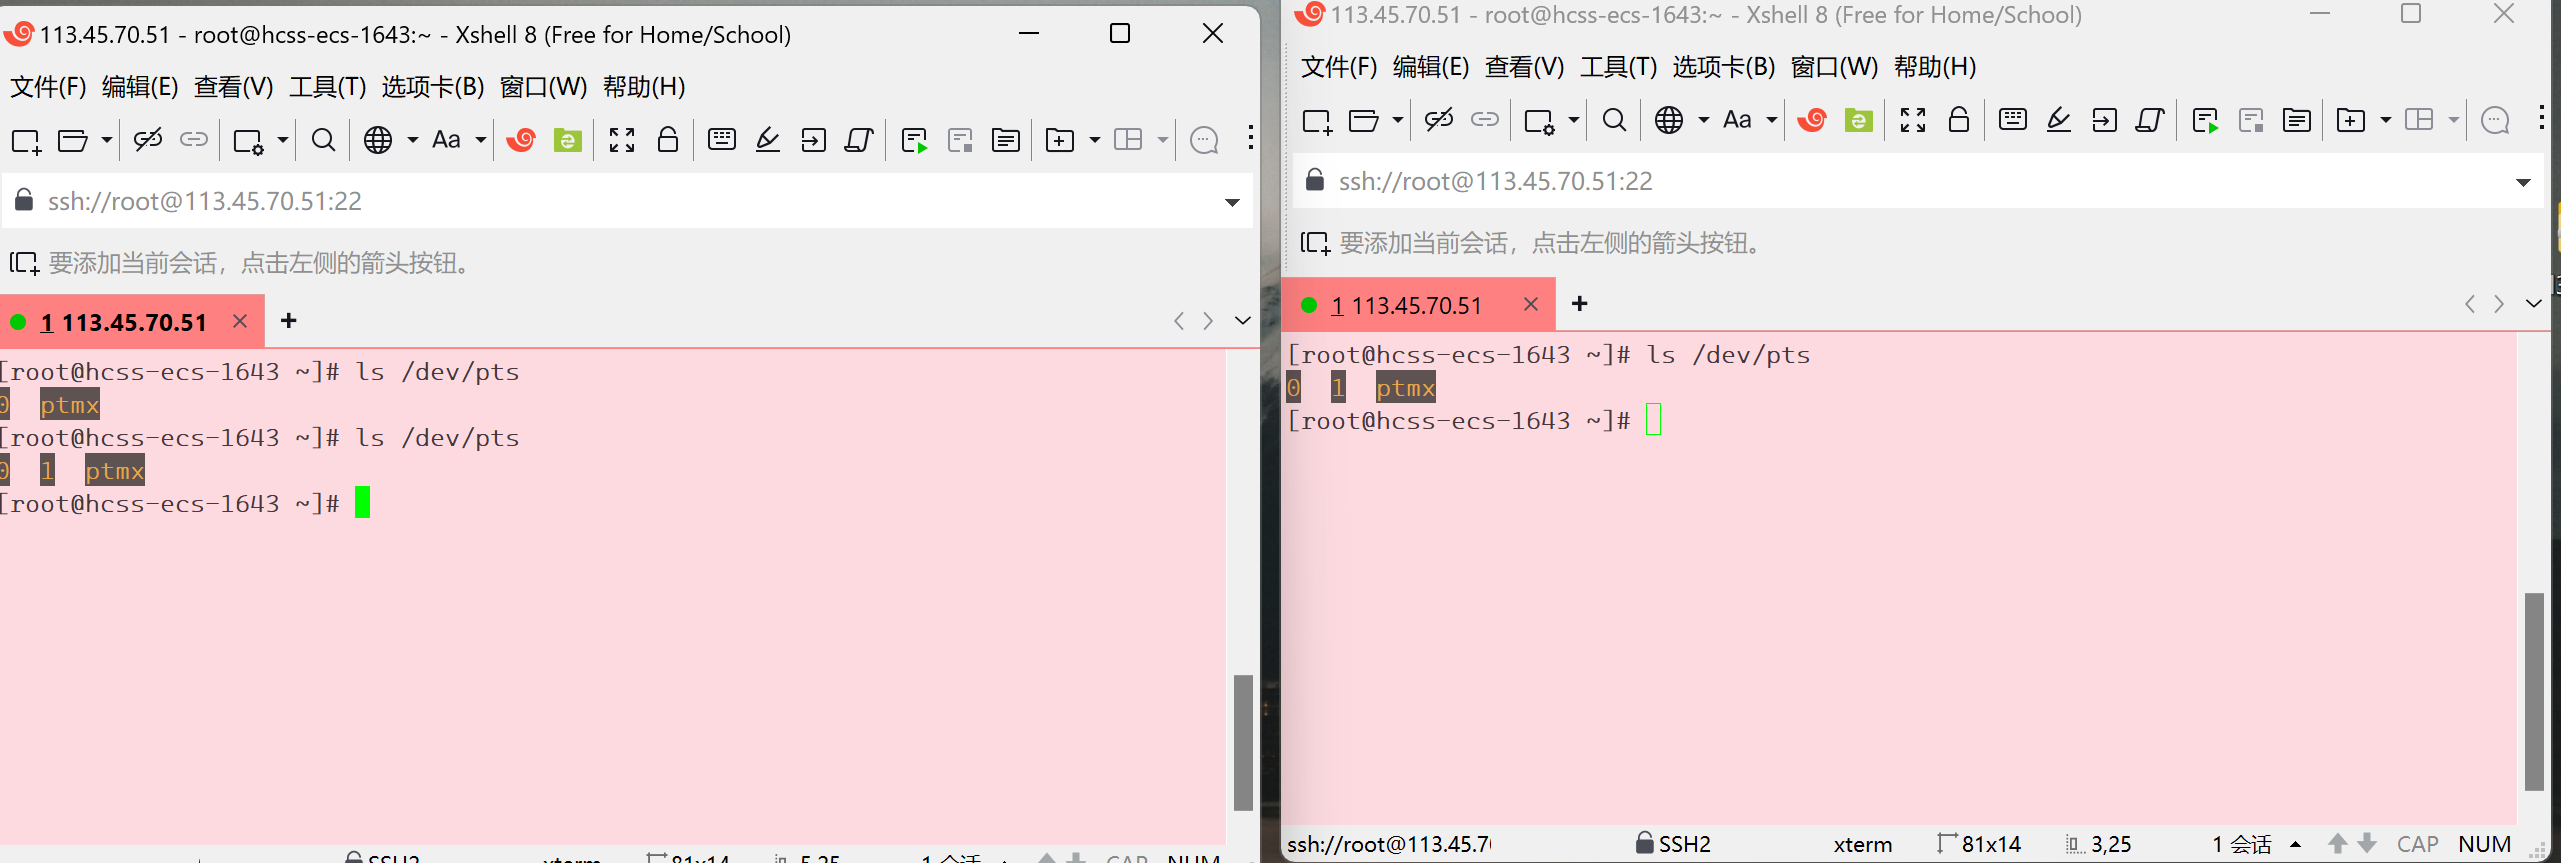Open 选项卡(B) menu in right window
The width and height of the screenshot is (2561, 863).
(1724, 67)
